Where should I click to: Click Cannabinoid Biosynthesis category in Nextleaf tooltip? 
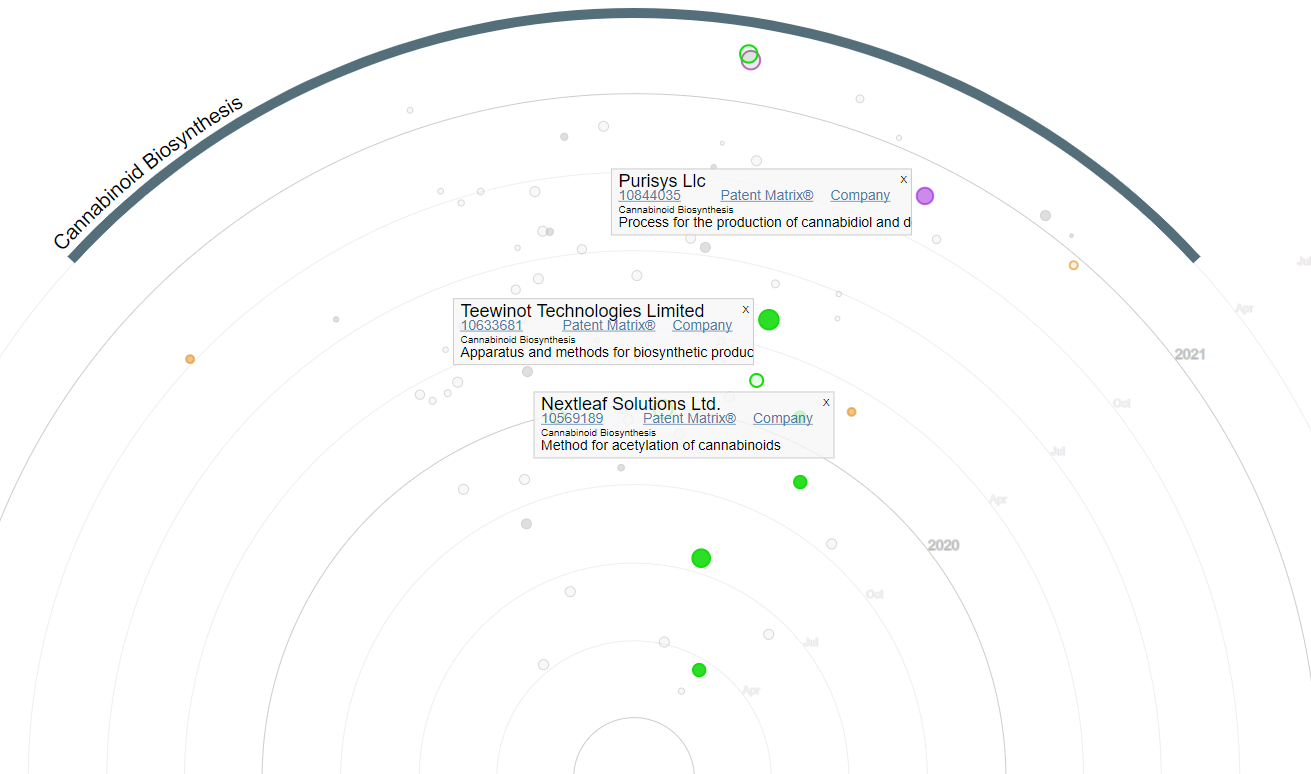point(599,433)
